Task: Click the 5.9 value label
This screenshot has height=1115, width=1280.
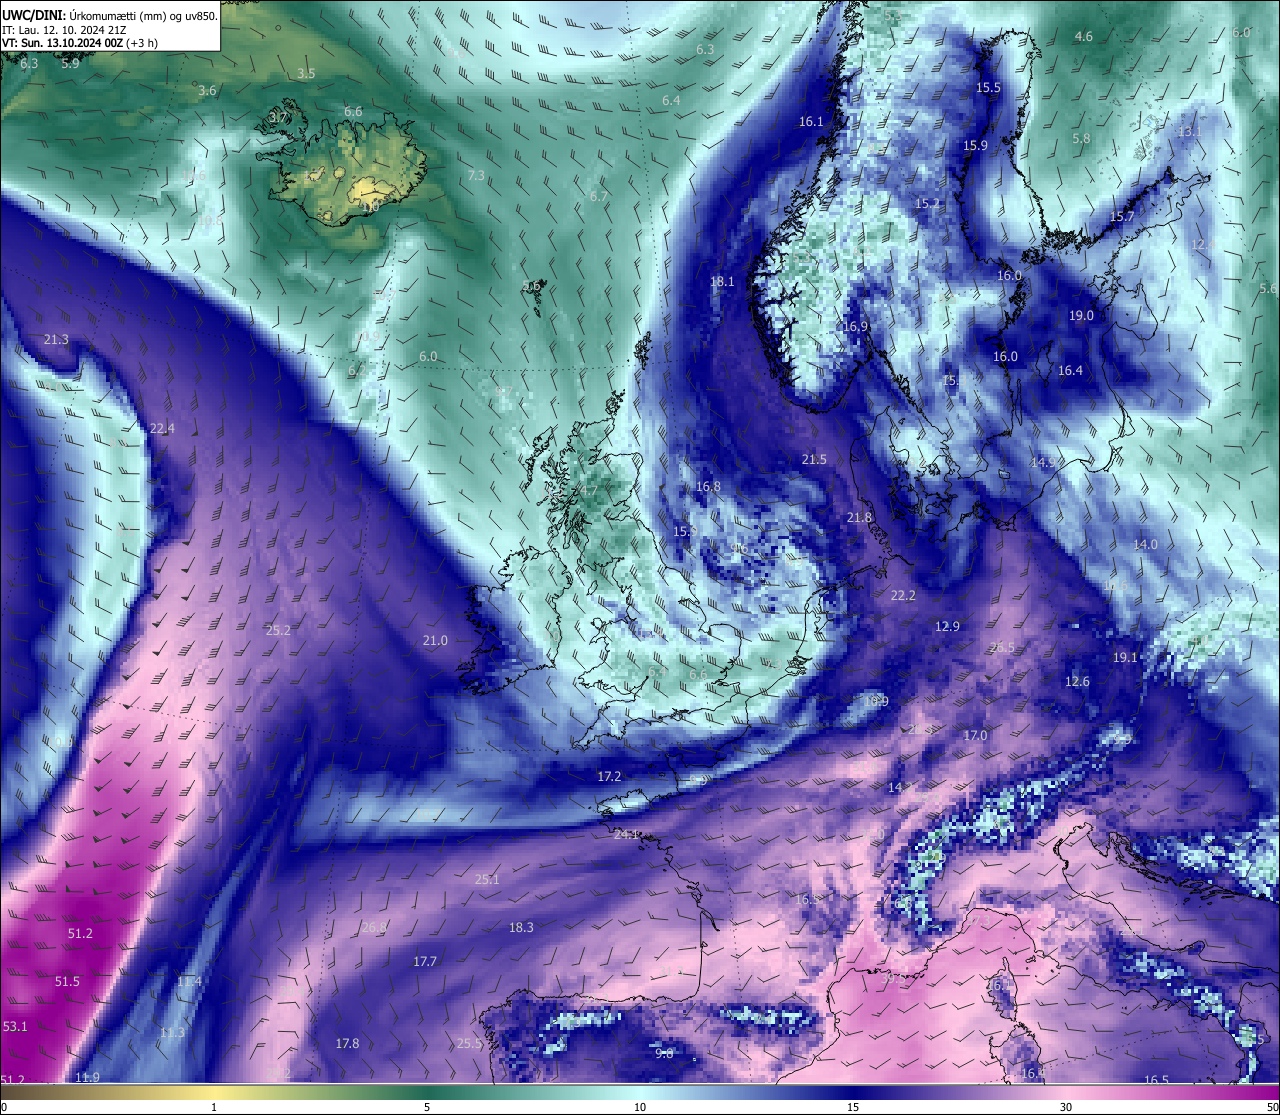Action: pos(70,64)
